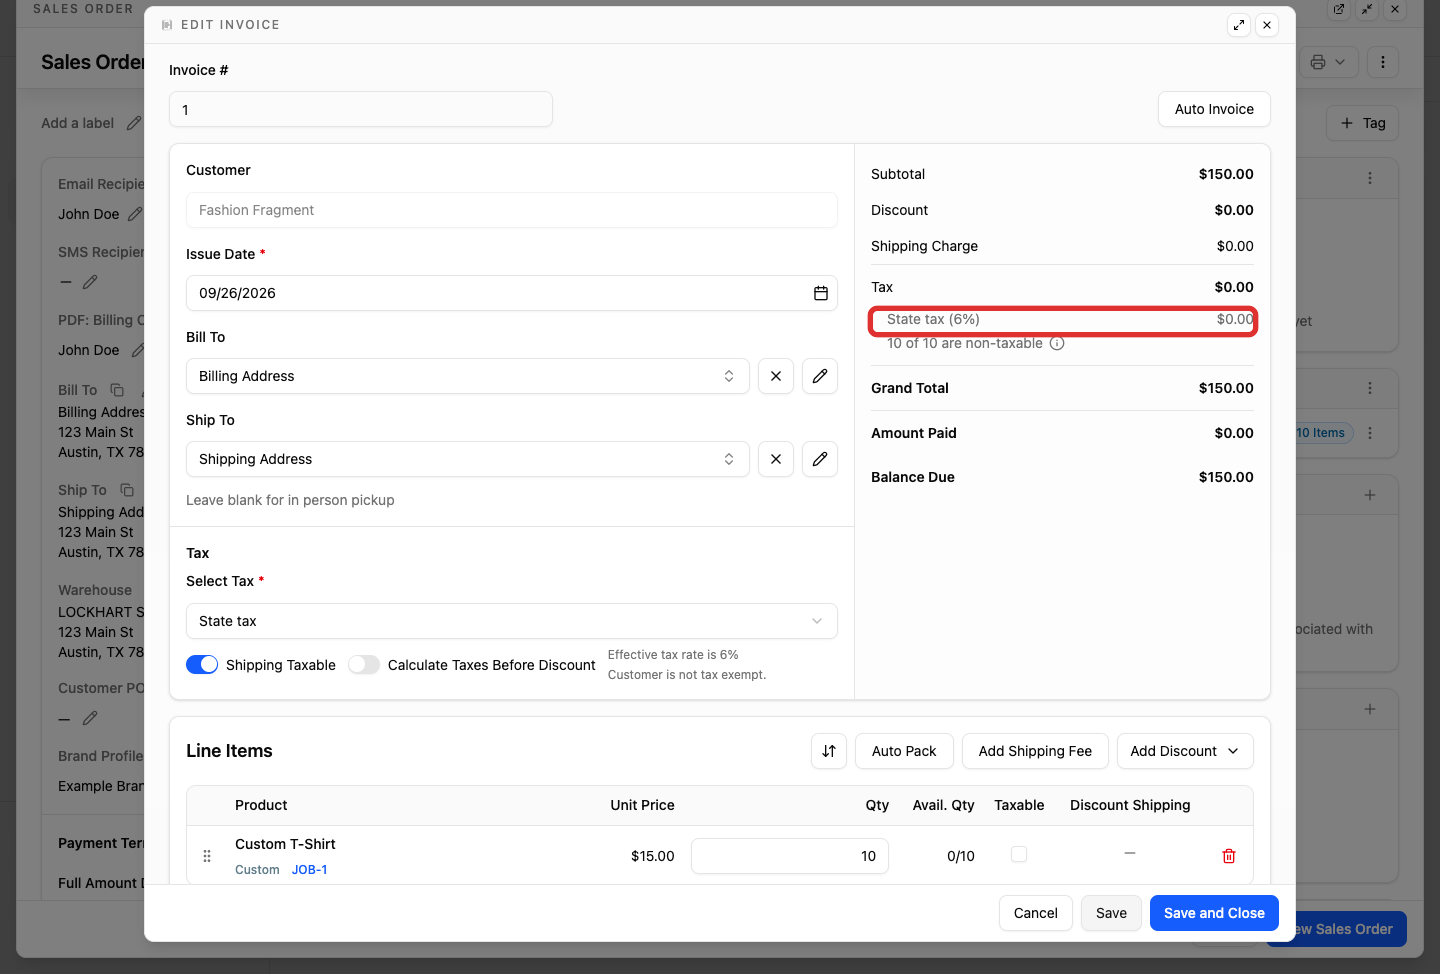
Task: Edit the Ship To address with pencil
Action: coord(820,459)
